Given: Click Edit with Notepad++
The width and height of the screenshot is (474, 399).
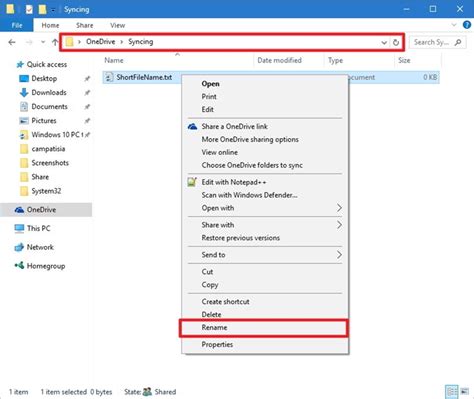Looking at the screenshot, I should coord(265,182).
